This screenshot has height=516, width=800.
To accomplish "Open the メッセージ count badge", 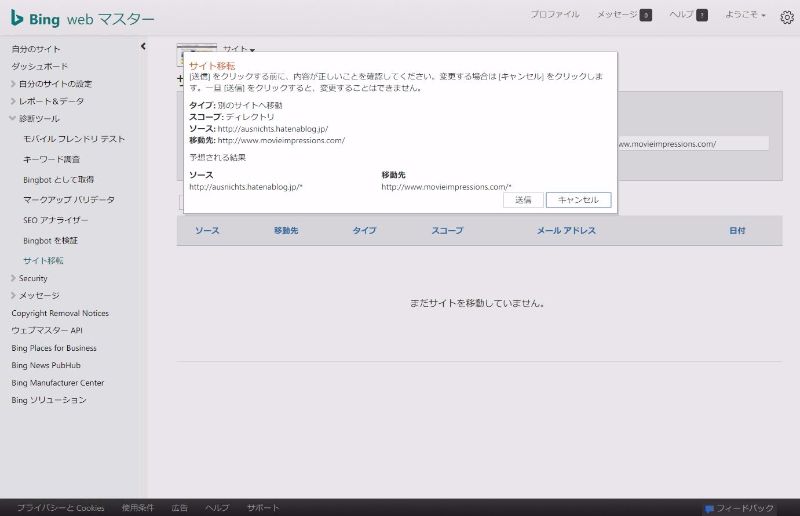I will tap(645, 15).
